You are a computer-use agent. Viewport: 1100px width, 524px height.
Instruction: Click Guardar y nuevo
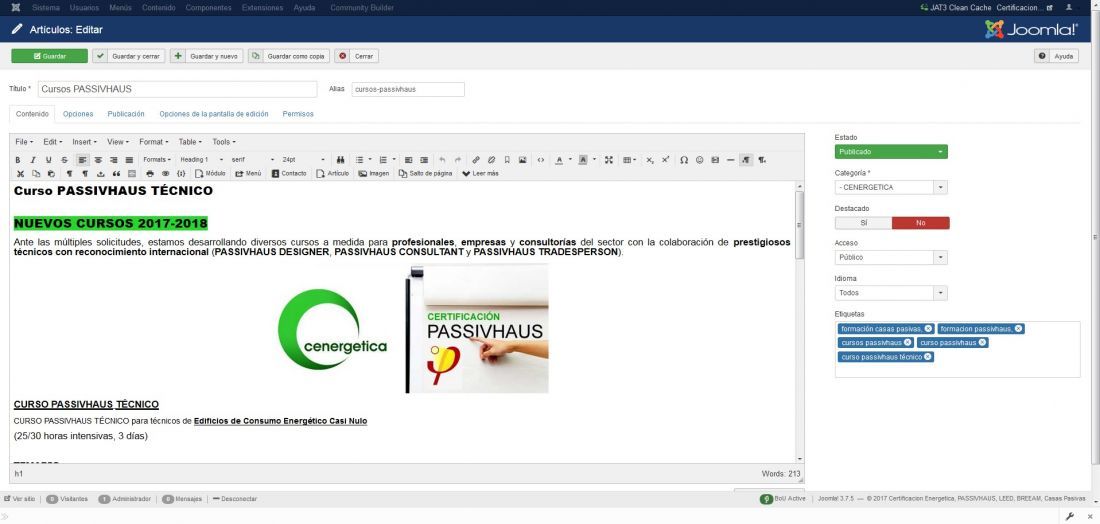(207, 56)
